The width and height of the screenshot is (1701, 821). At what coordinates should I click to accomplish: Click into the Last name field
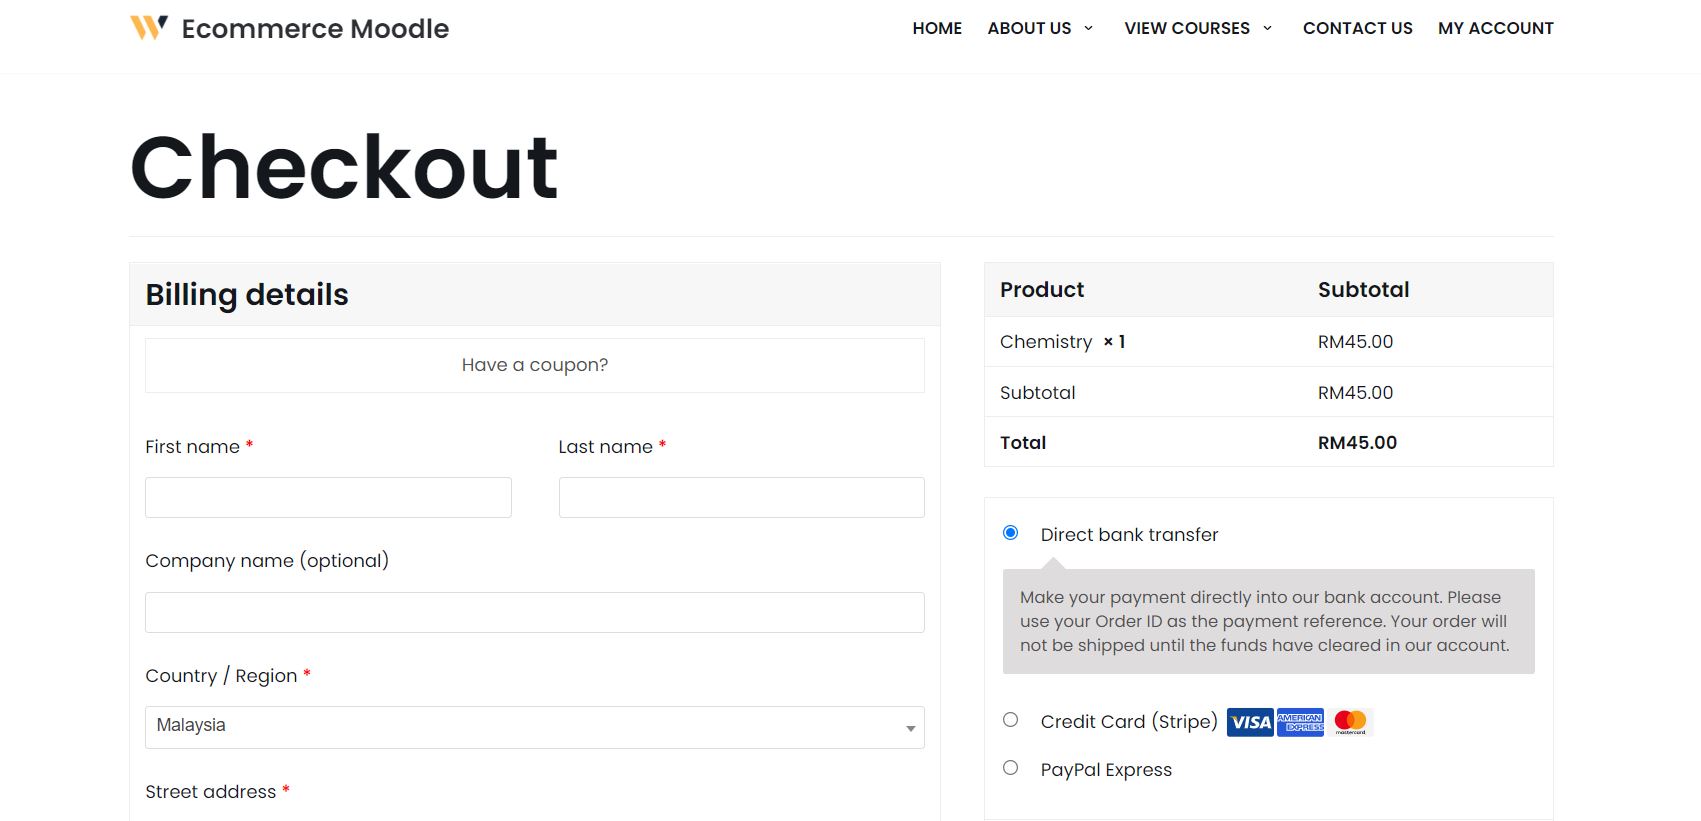click(741, 497)
